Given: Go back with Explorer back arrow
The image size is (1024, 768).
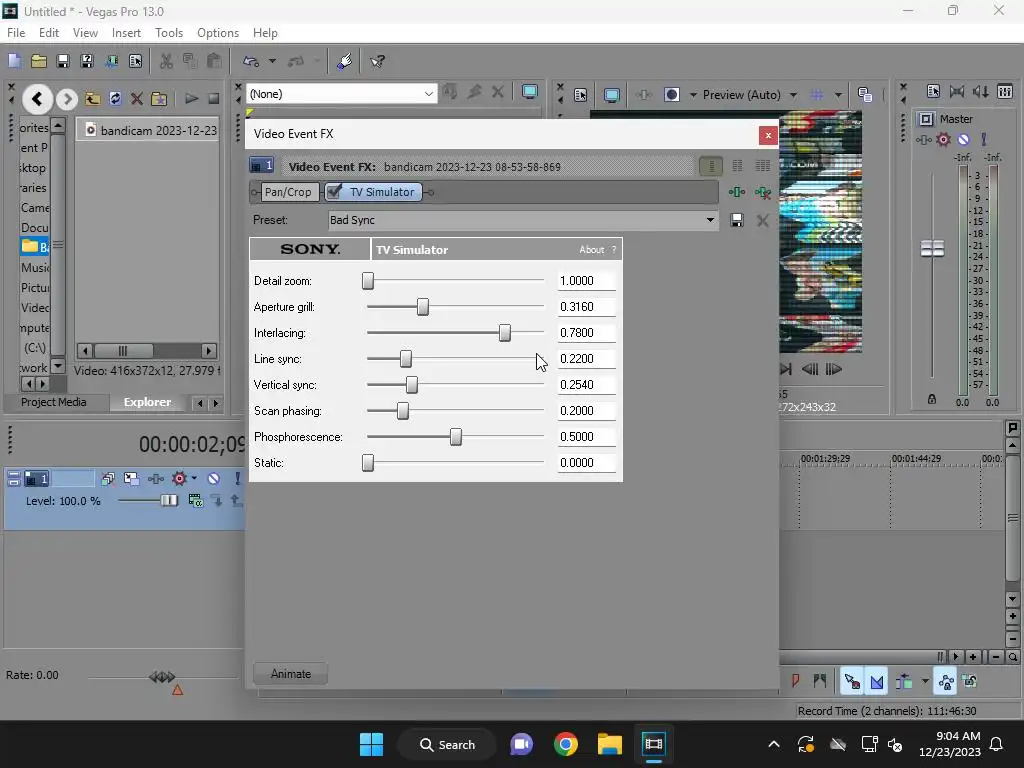Looking at the screenshot, I should click(37, 99).
